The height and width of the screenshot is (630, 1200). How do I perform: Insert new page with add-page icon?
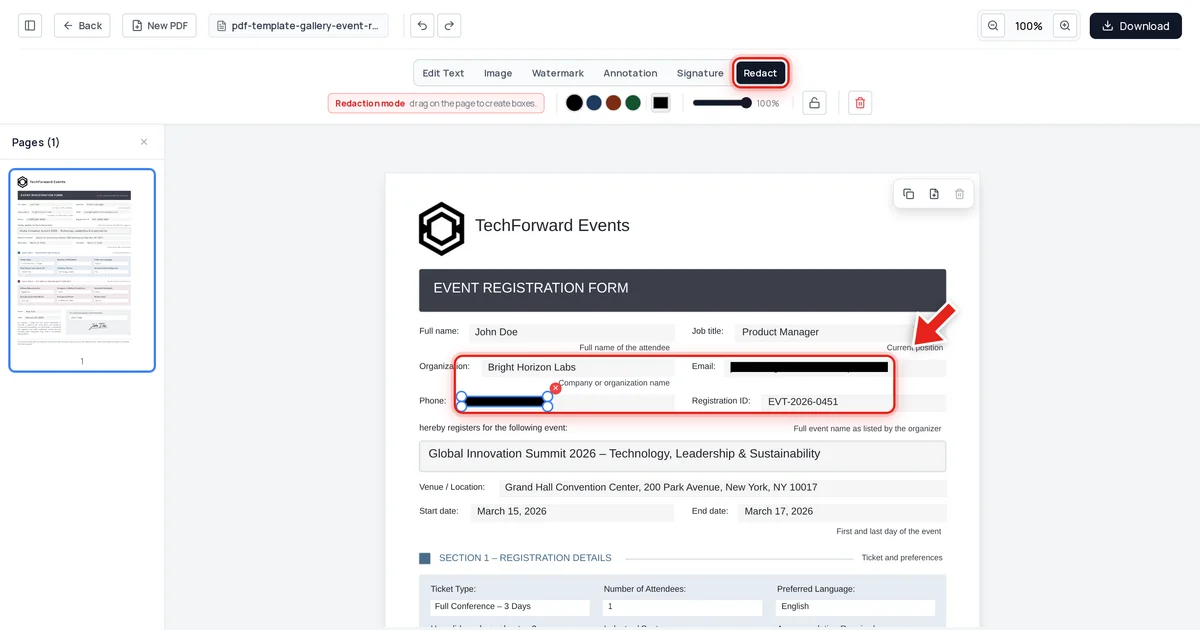point(934,194)
